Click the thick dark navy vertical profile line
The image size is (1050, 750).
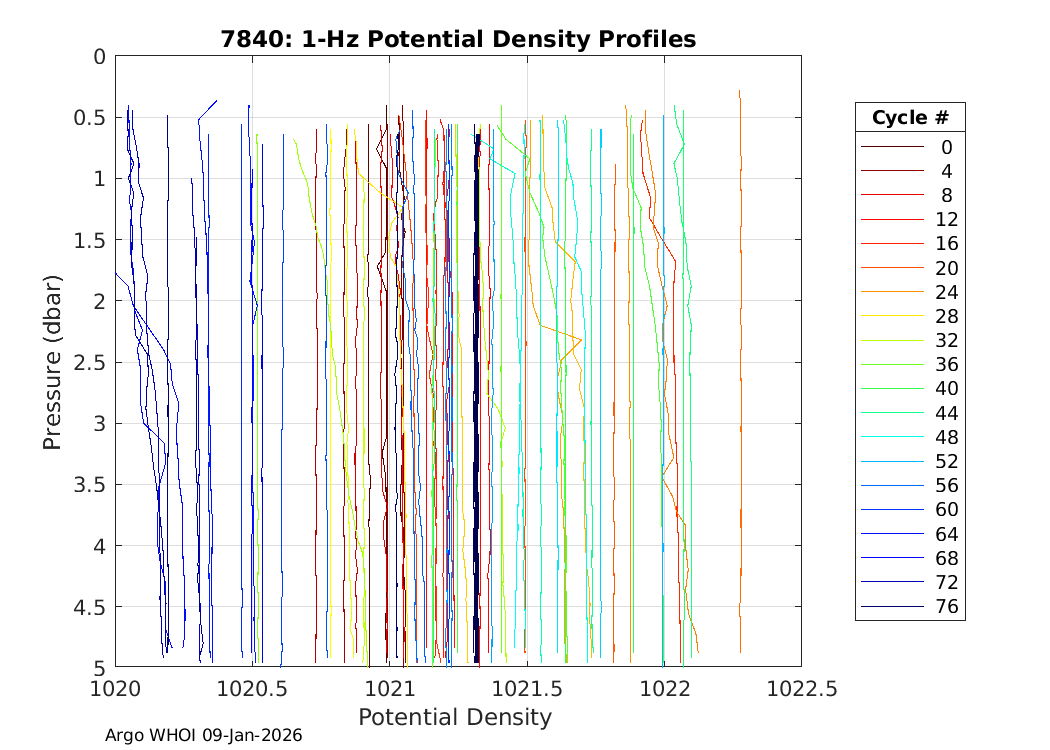pyautogui.click(x=477, y=400)
